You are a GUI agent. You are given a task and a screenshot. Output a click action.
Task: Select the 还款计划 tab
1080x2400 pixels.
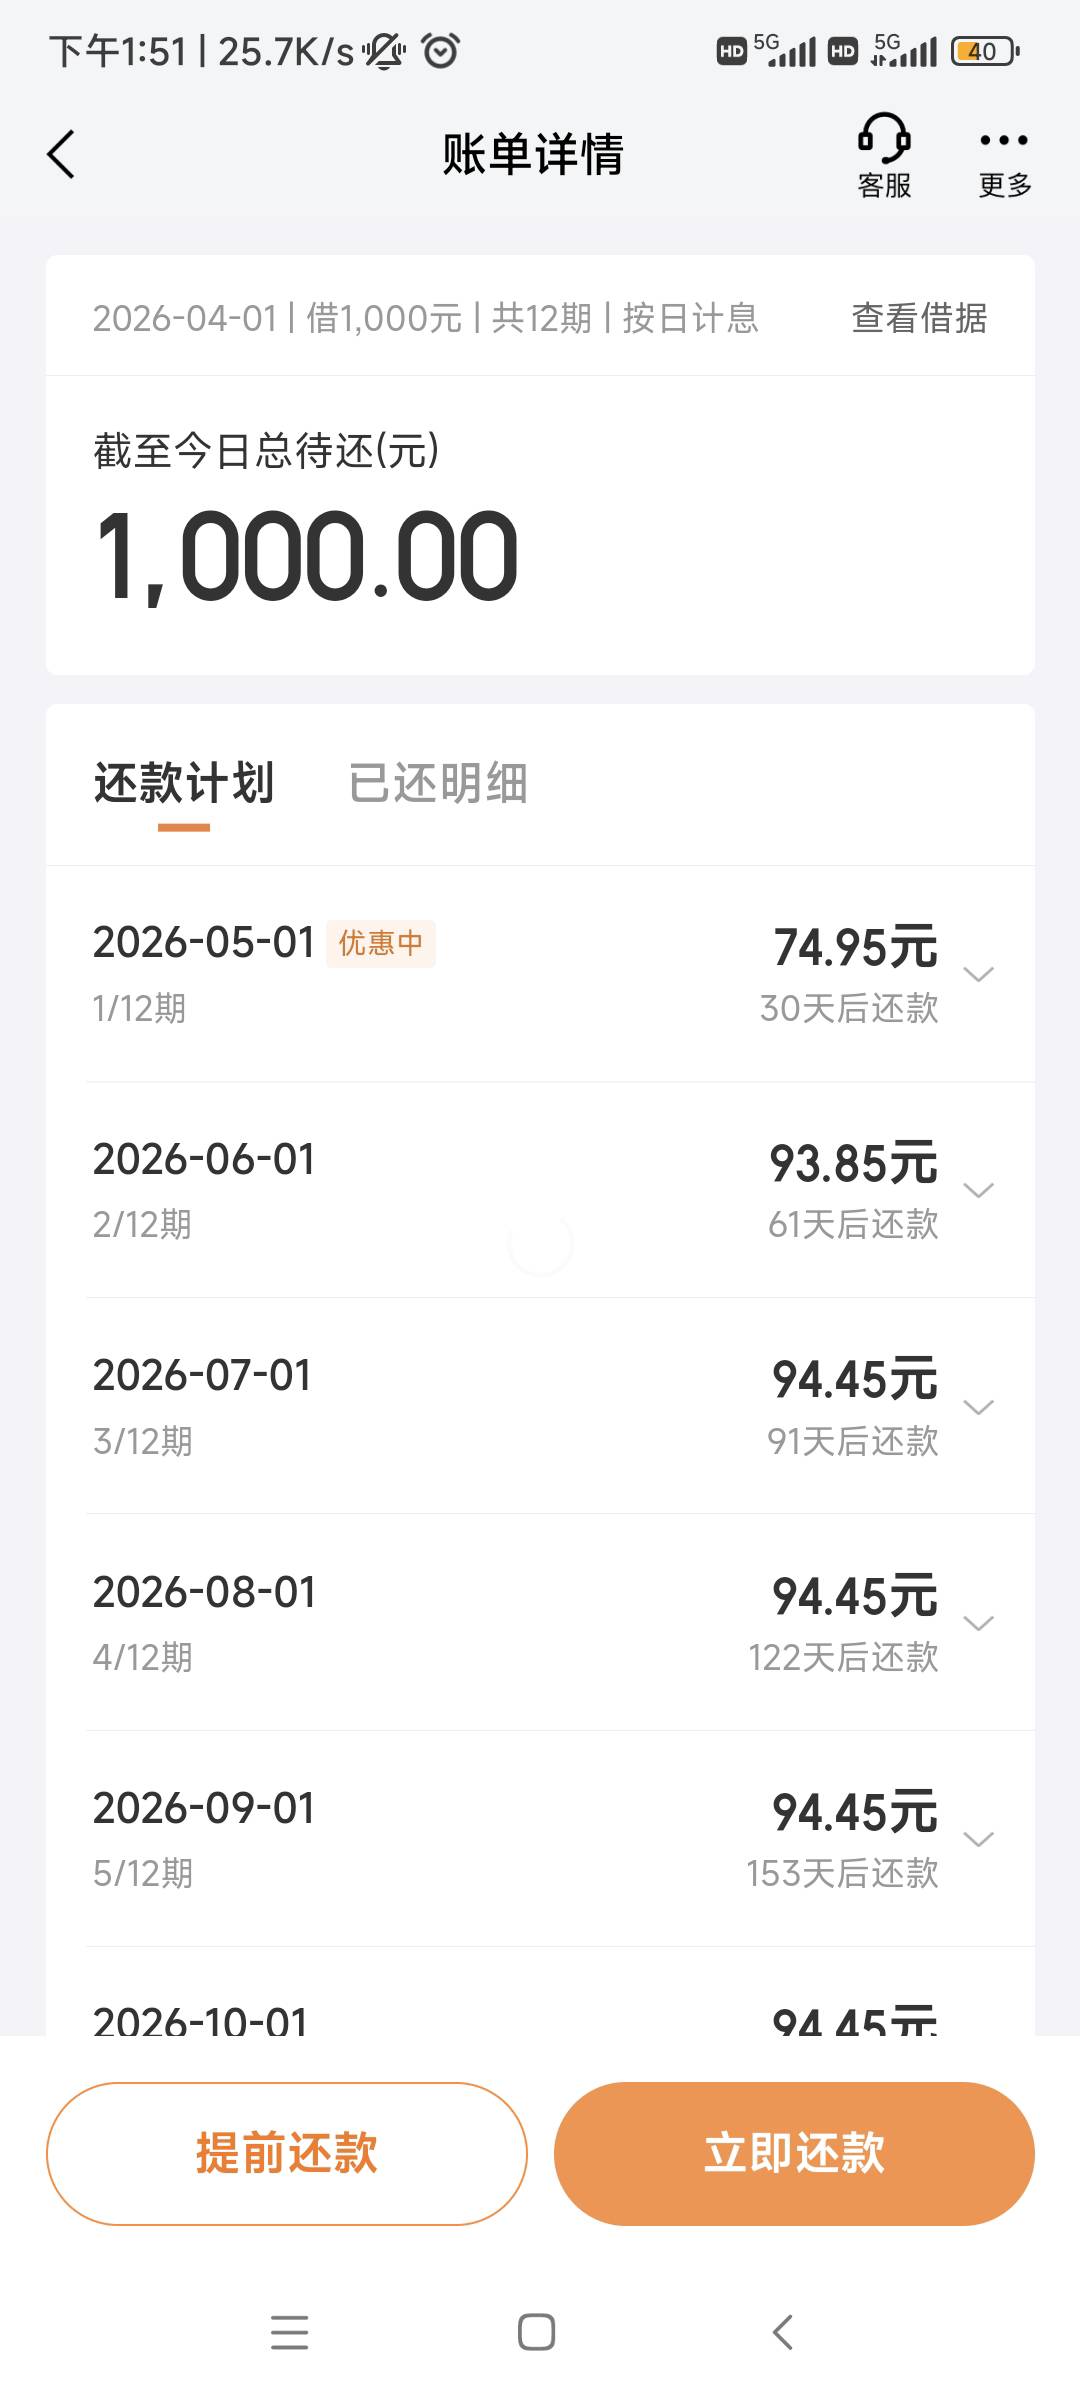tap(184, 783)
